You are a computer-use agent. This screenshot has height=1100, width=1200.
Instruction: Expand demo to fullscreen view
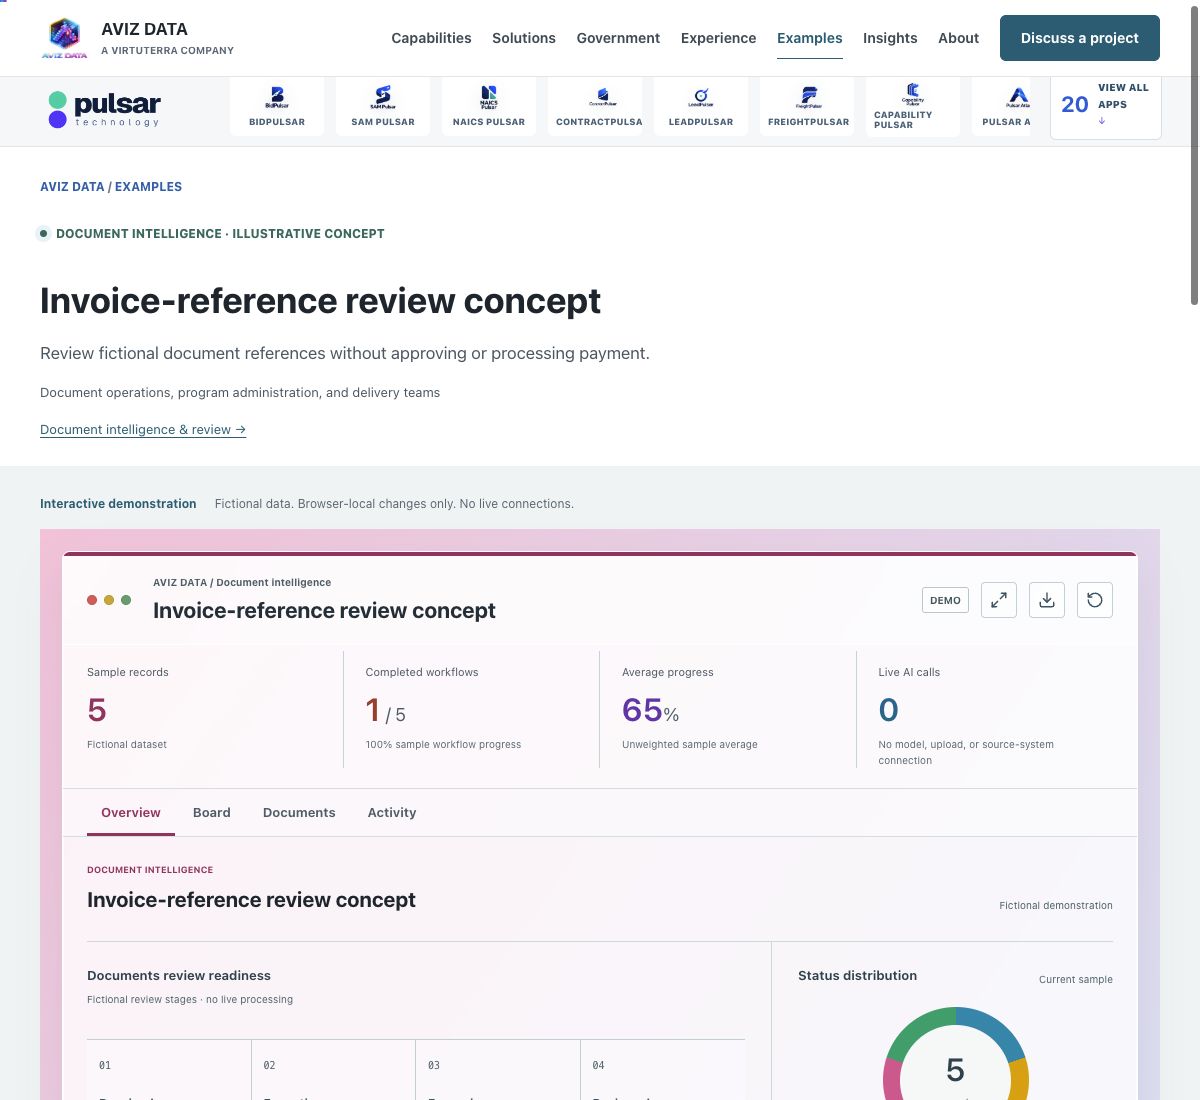coord(999,600)
